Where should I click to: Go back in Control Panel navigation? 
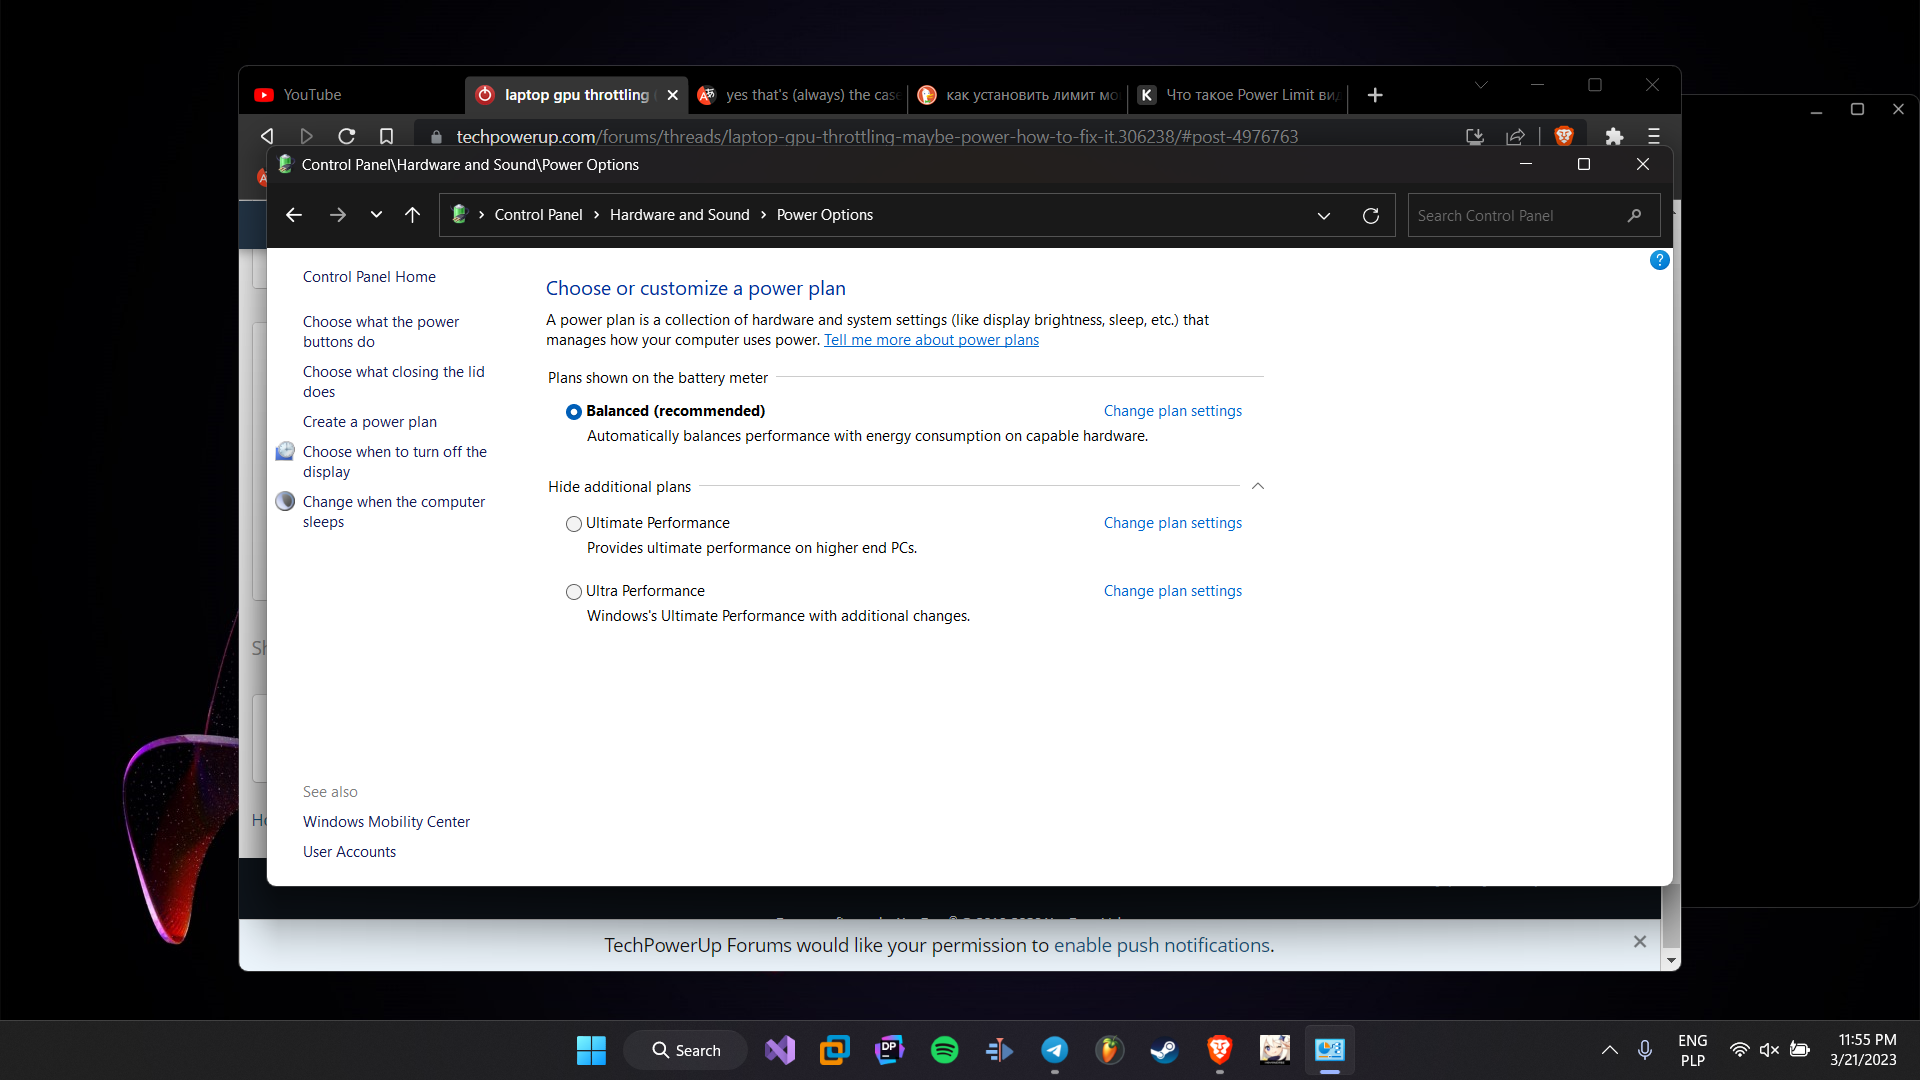coord(294,215)
